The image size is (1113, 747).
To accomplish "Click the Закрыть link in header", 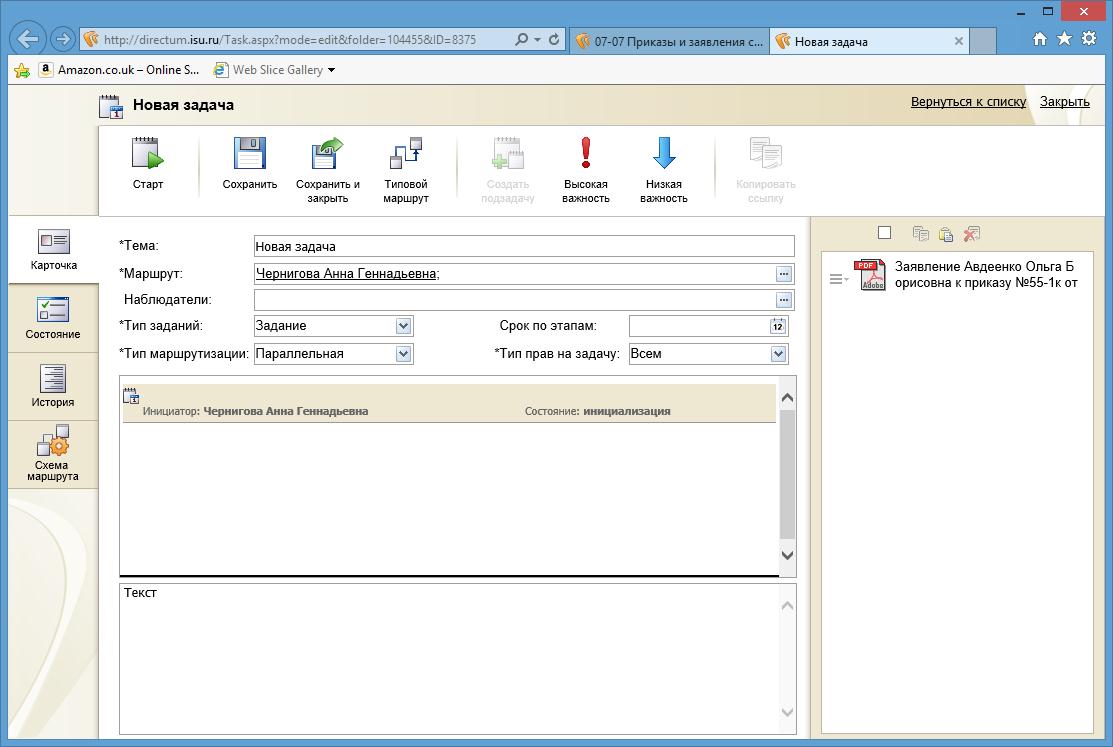I will pos(1064,102).
